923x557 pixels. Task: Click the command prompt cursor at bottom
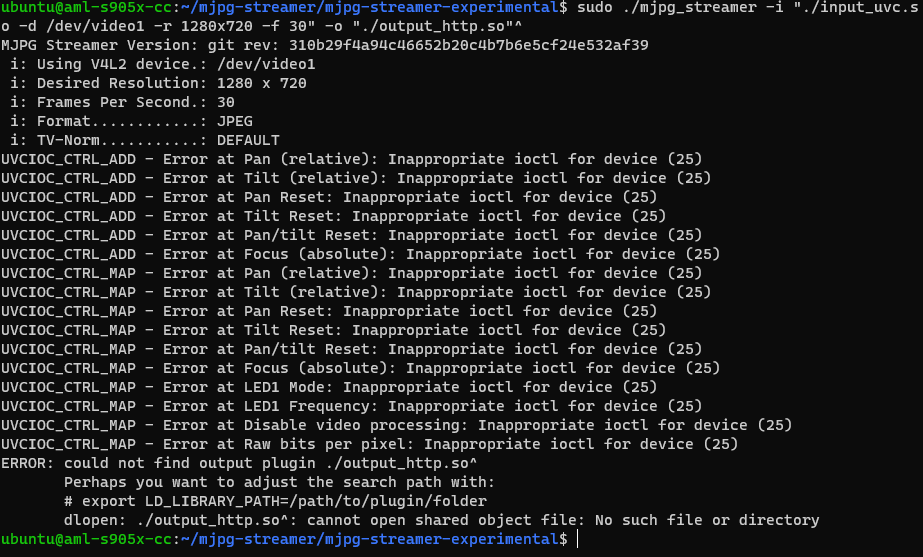tap(577, 539)
